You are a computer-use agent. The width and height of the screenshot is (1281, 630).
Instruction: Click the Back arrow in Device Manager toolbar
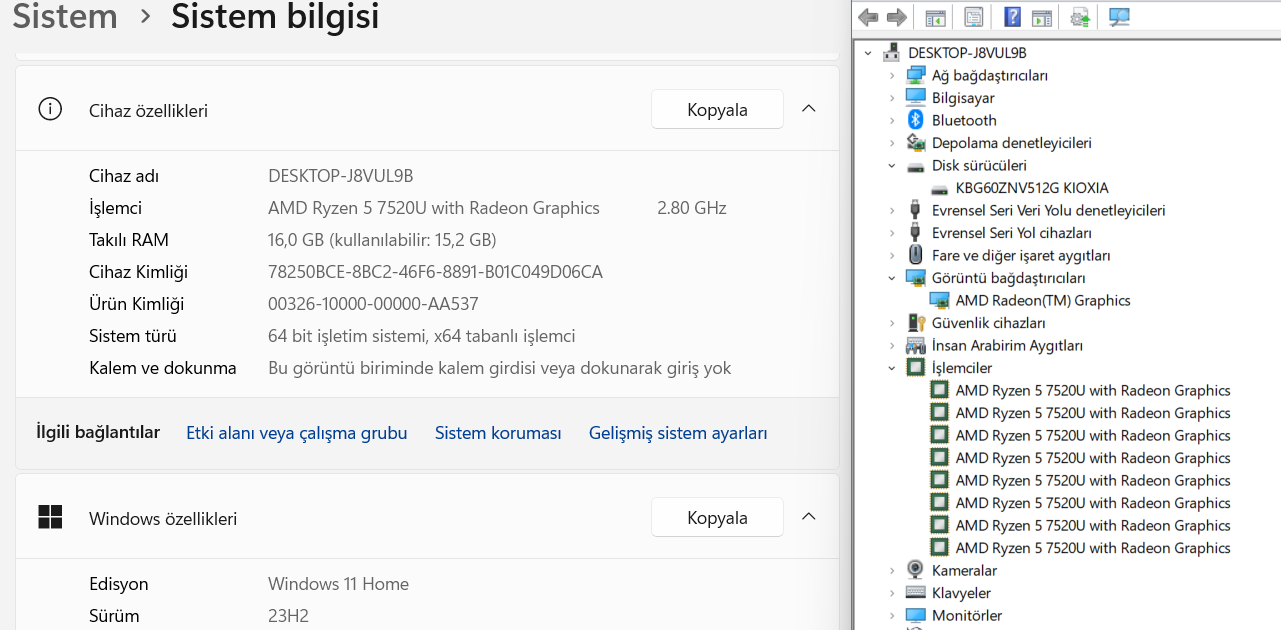click(868, 17)
